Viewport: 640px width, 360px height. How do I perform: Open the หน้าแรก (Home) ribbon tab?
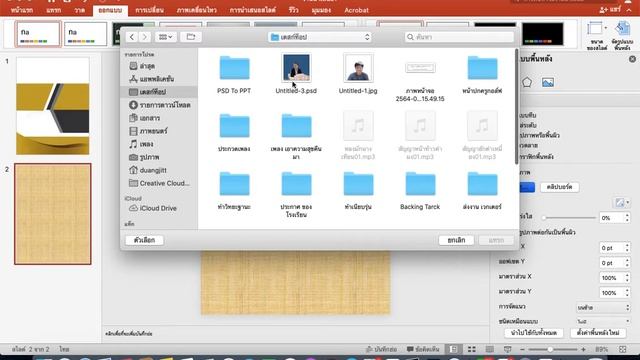point(22,10)
